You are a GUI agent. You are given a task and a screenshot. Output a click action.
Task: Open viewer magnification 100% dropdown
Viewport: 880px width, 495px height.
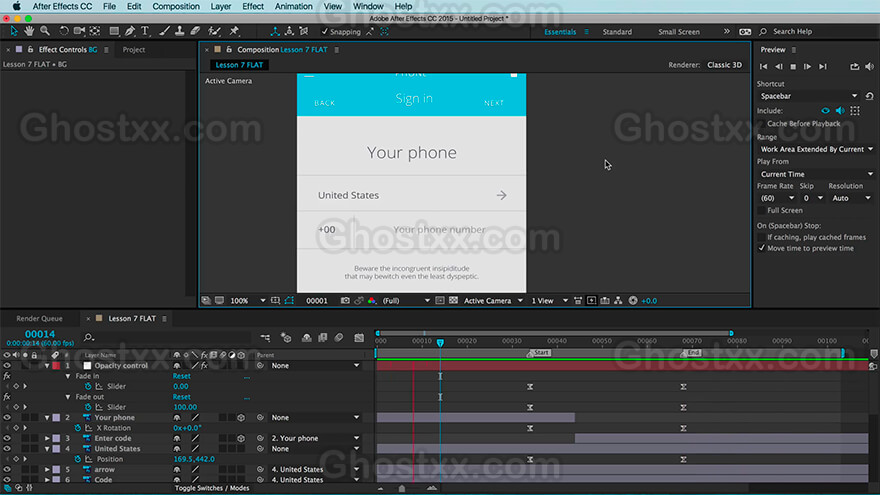pyautogui.click(x=247, y=301)
